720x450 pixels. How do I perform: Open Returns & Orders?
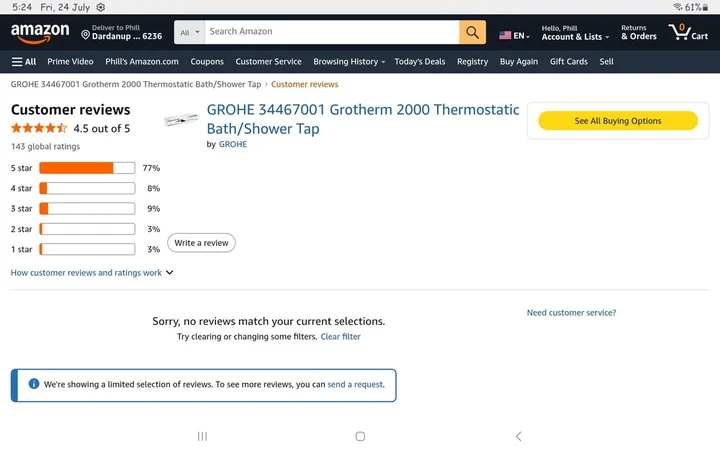click(x=639, y=33)
